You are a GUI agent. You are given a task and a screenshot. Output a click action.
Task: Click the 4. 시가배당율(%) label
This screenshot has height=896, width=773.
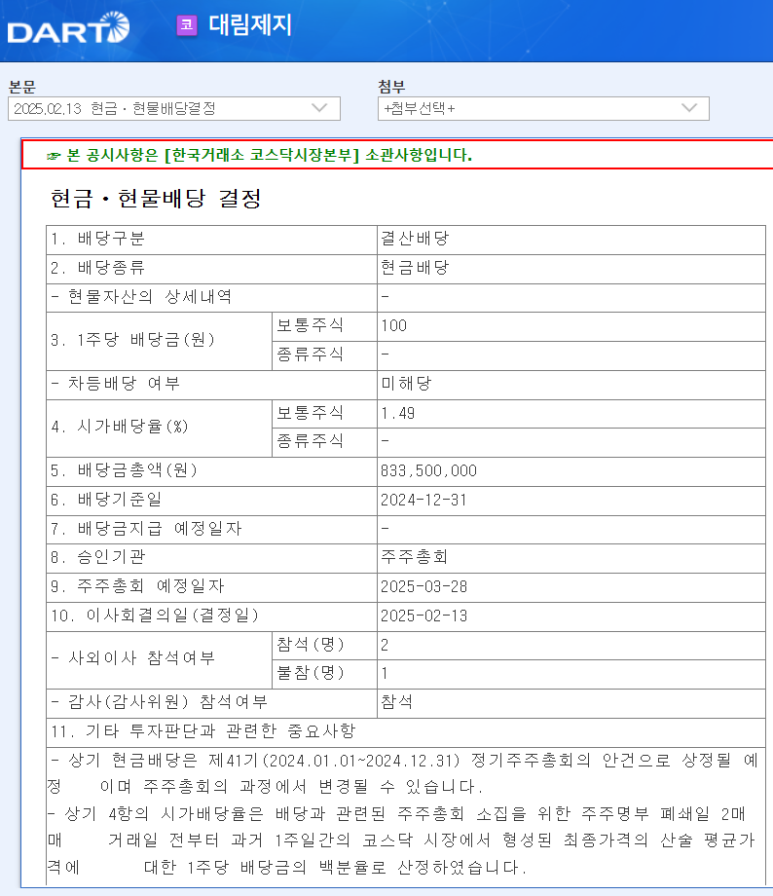click(119, 426)
